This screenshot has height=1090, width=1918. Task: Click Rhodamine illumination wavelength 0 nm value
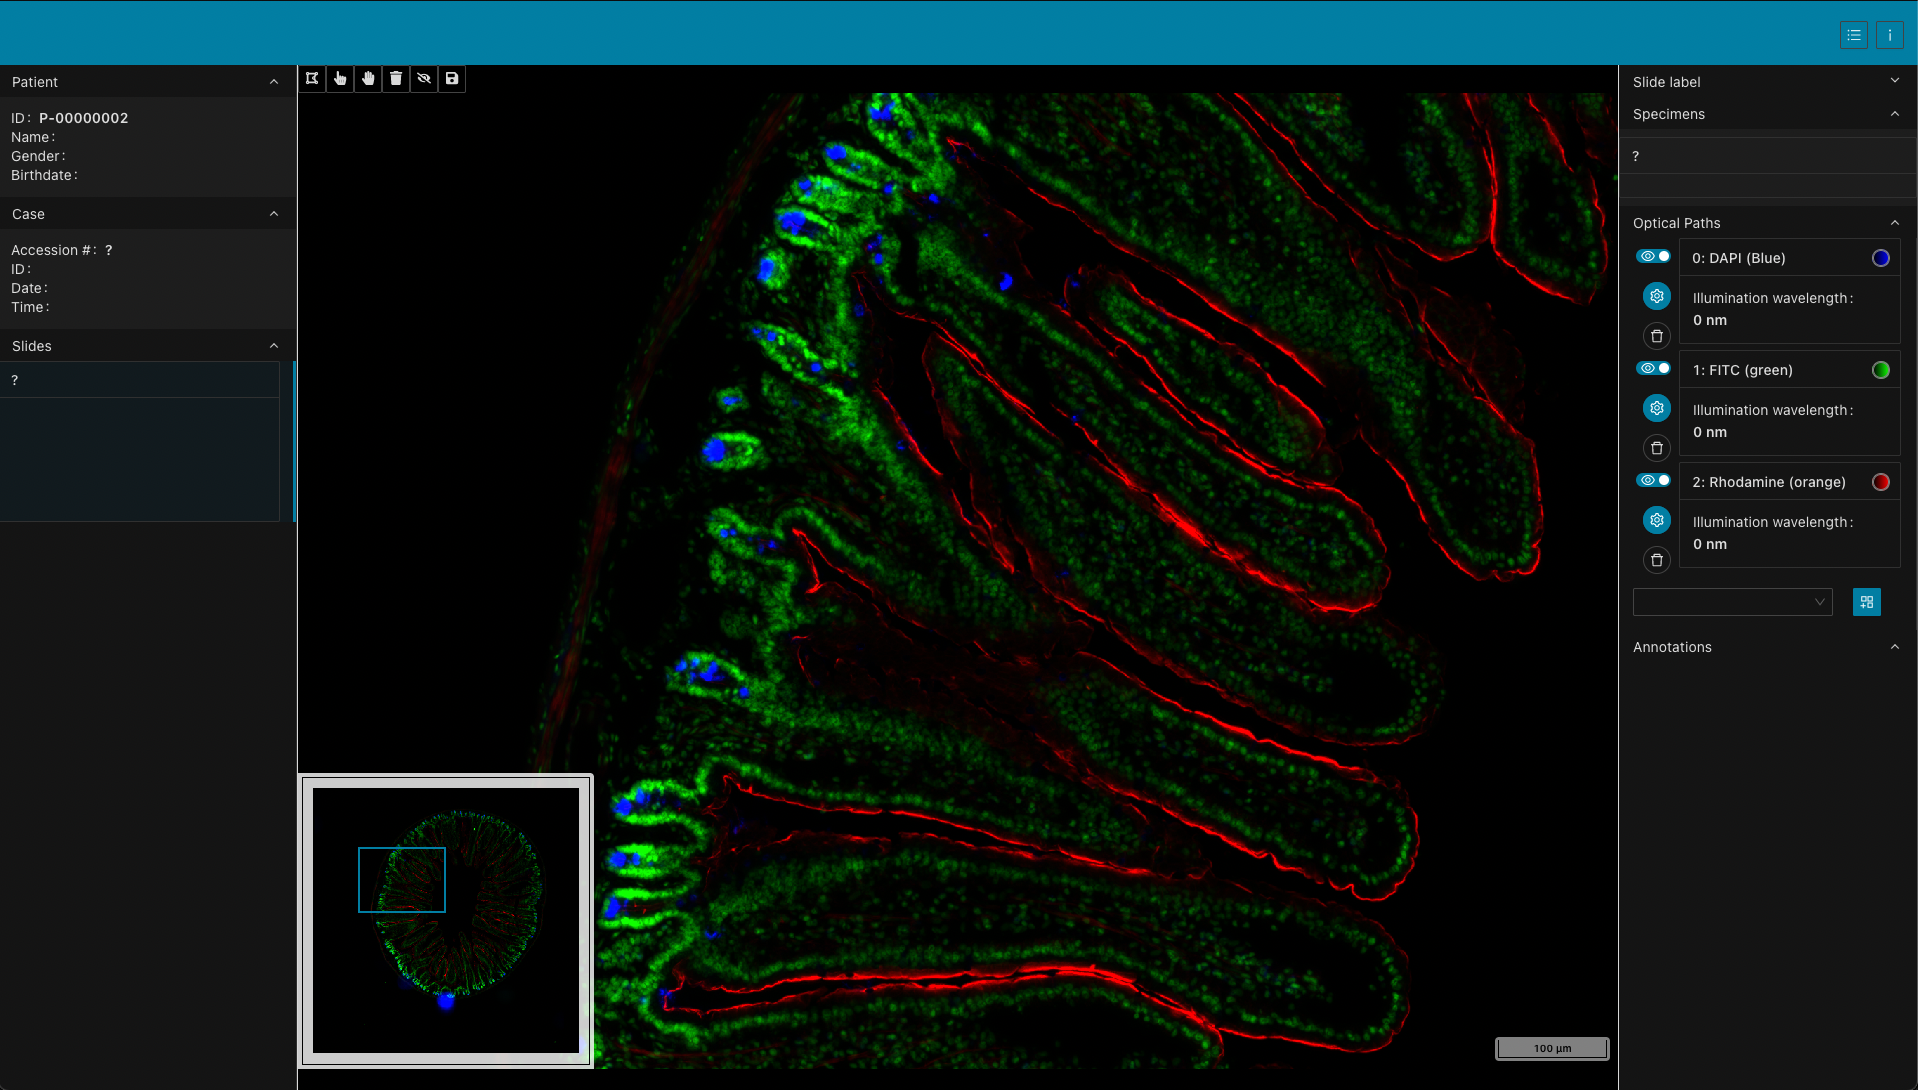click(1709, 544)
